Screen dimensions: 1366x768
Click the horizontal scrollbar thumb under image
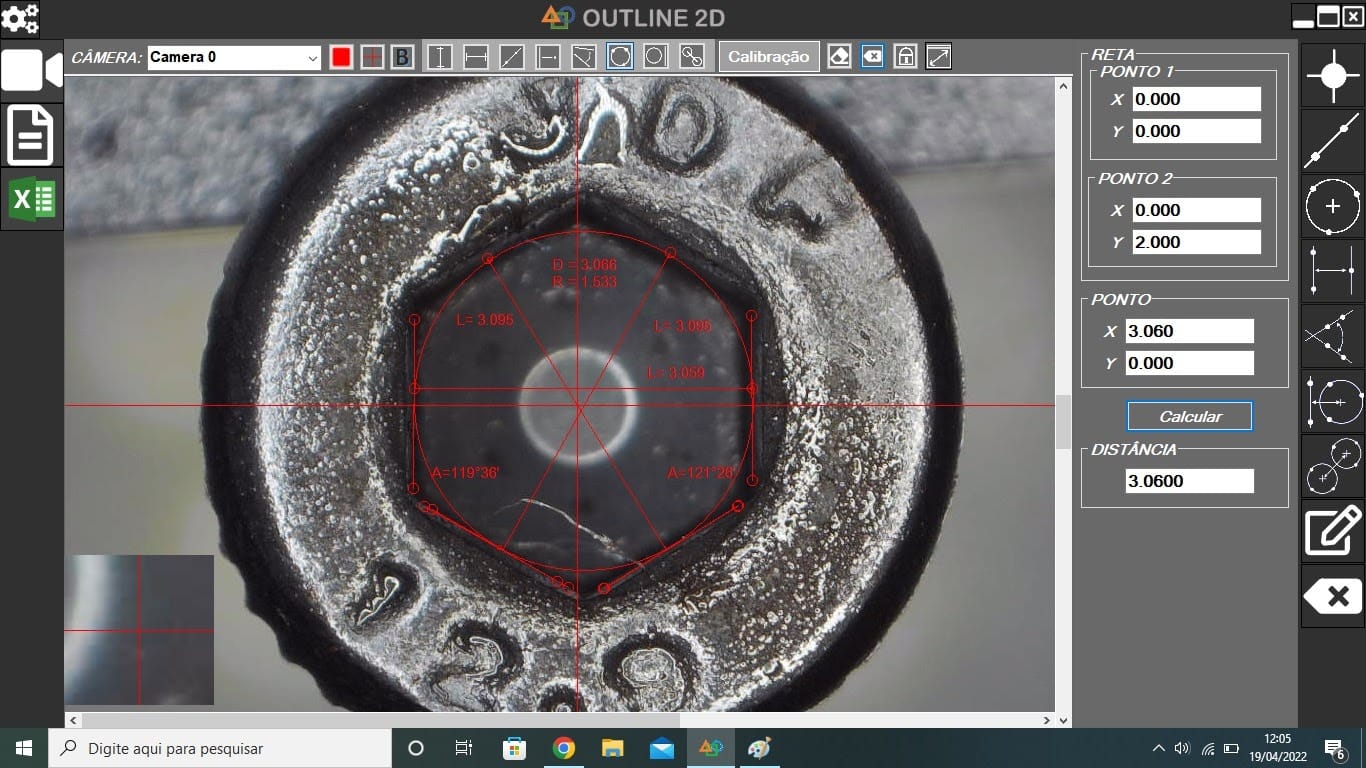pos(381,720)
